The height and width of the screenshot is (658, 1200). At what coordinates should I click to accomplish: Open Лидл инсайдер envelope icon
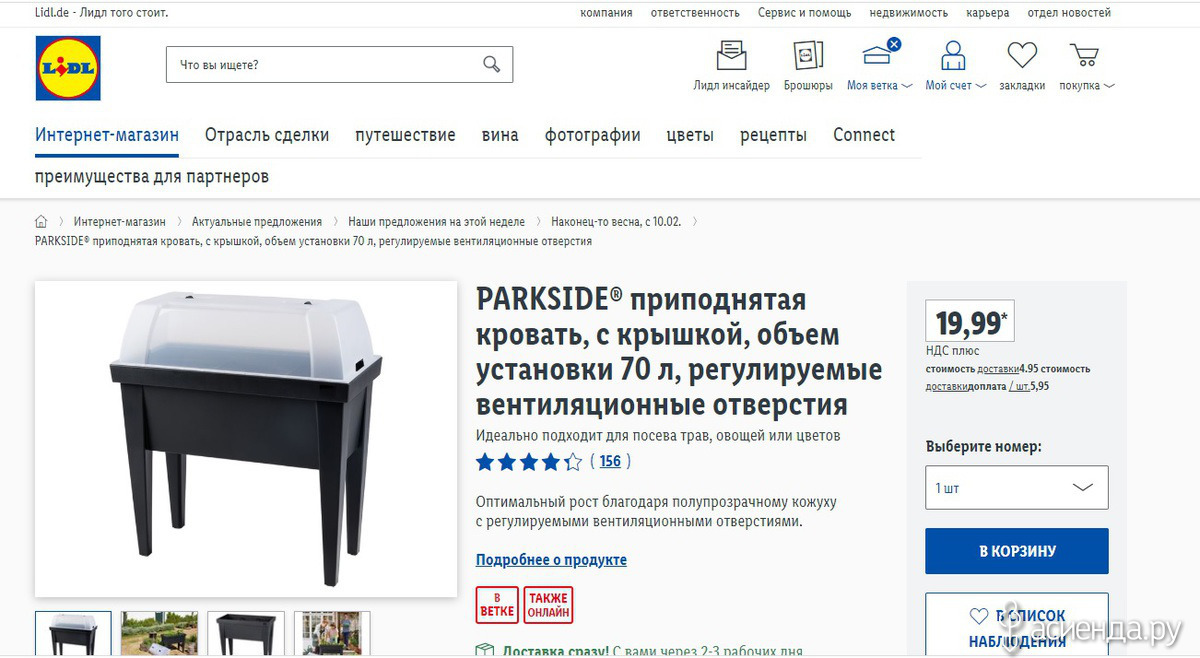[732, 54]
